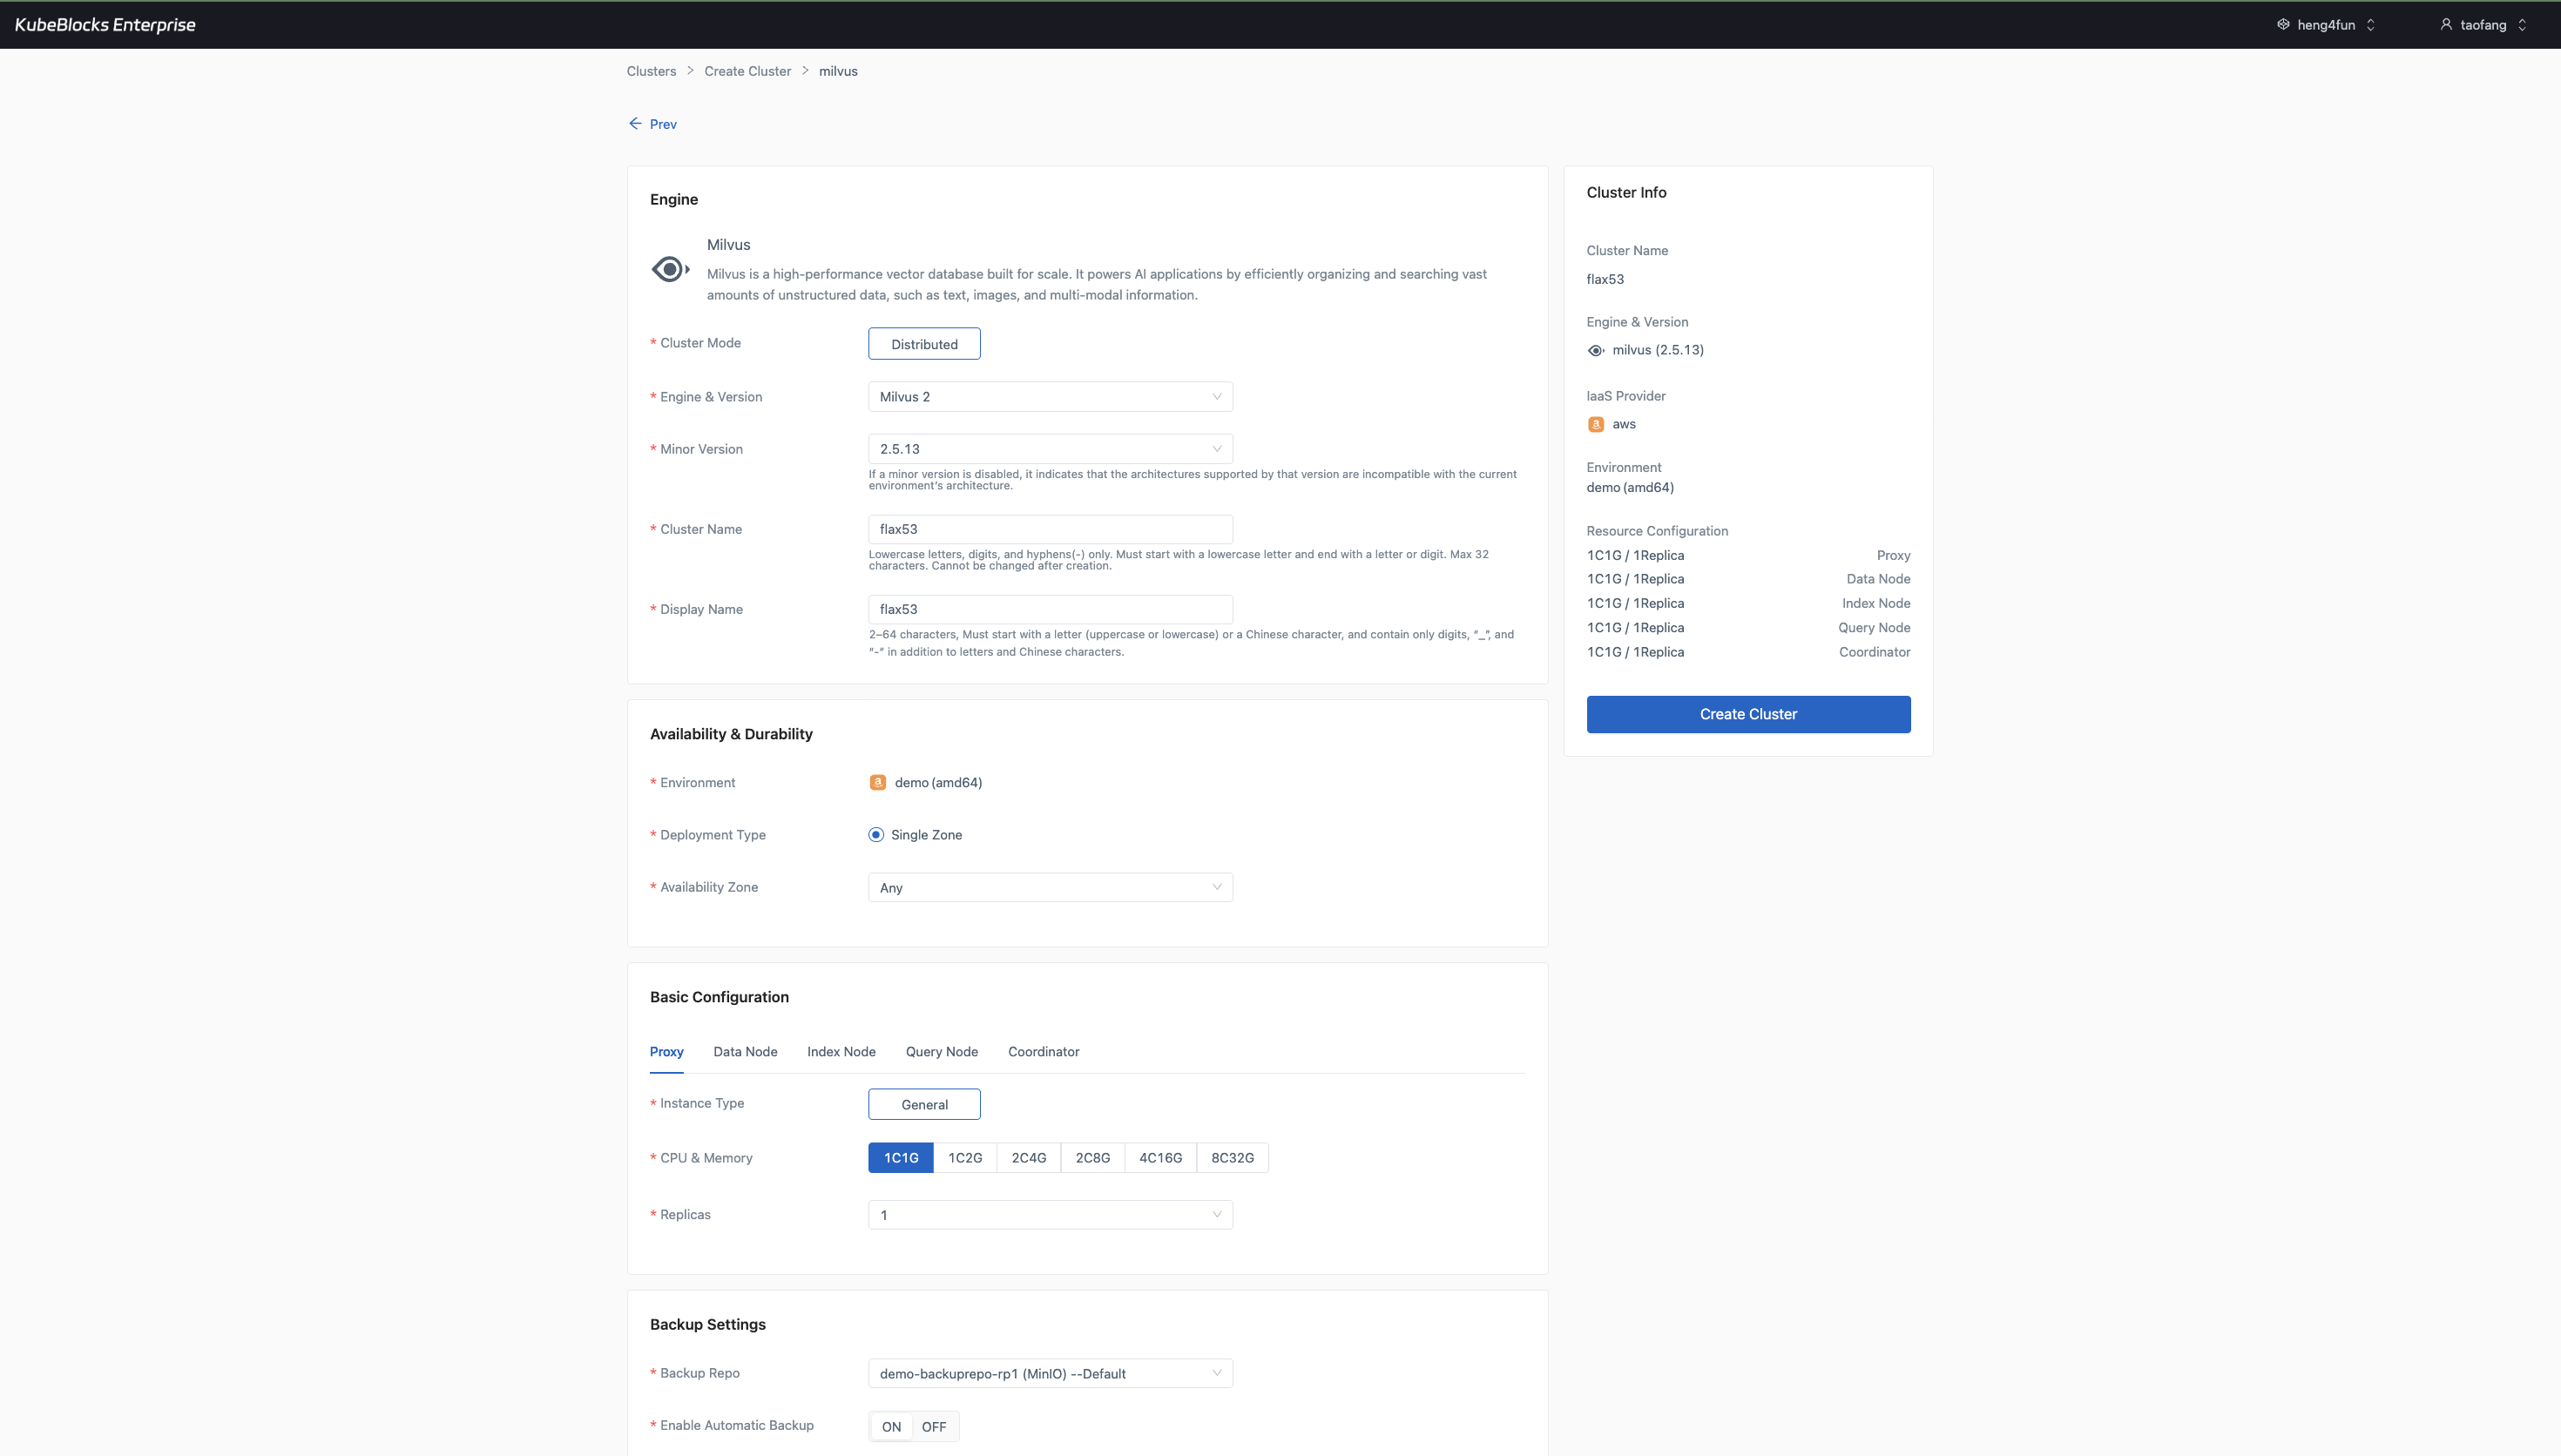Select the 4C16G CPU & Memory option

1161,1158
